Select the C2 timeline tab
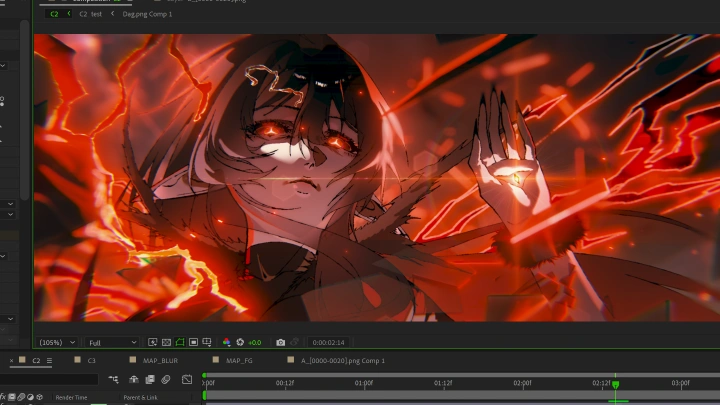720x405 pixels. pos(36,360)
